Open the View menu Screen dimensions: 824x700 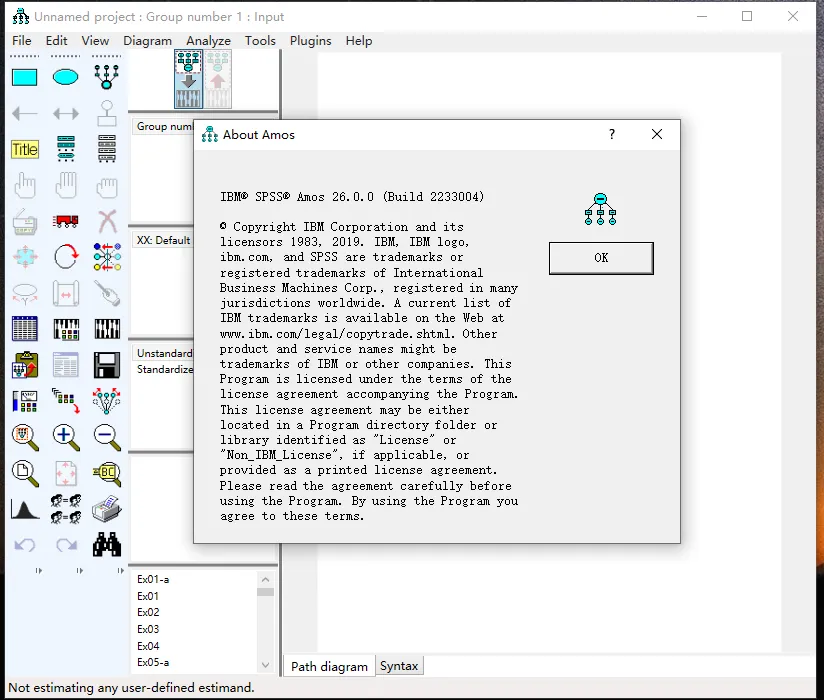coord(95,40)
